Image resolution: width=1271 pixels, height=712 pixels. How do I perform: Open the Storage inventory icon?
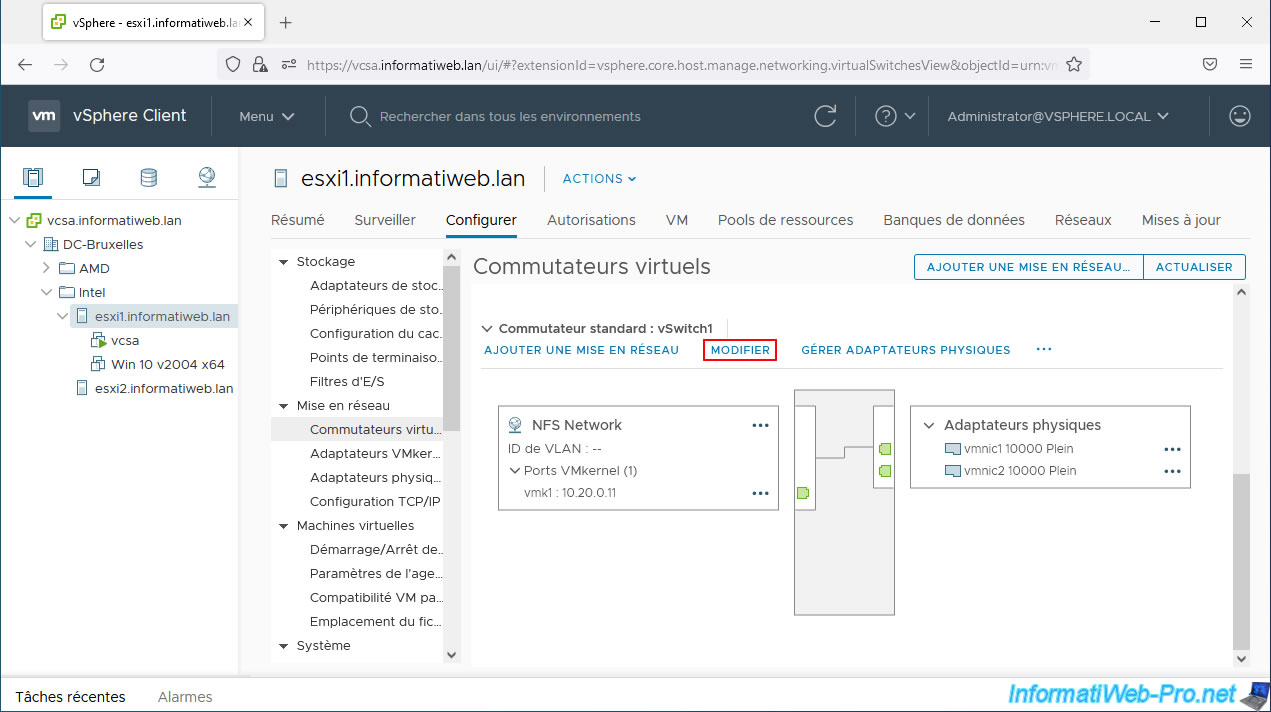[x=148, y=178]
